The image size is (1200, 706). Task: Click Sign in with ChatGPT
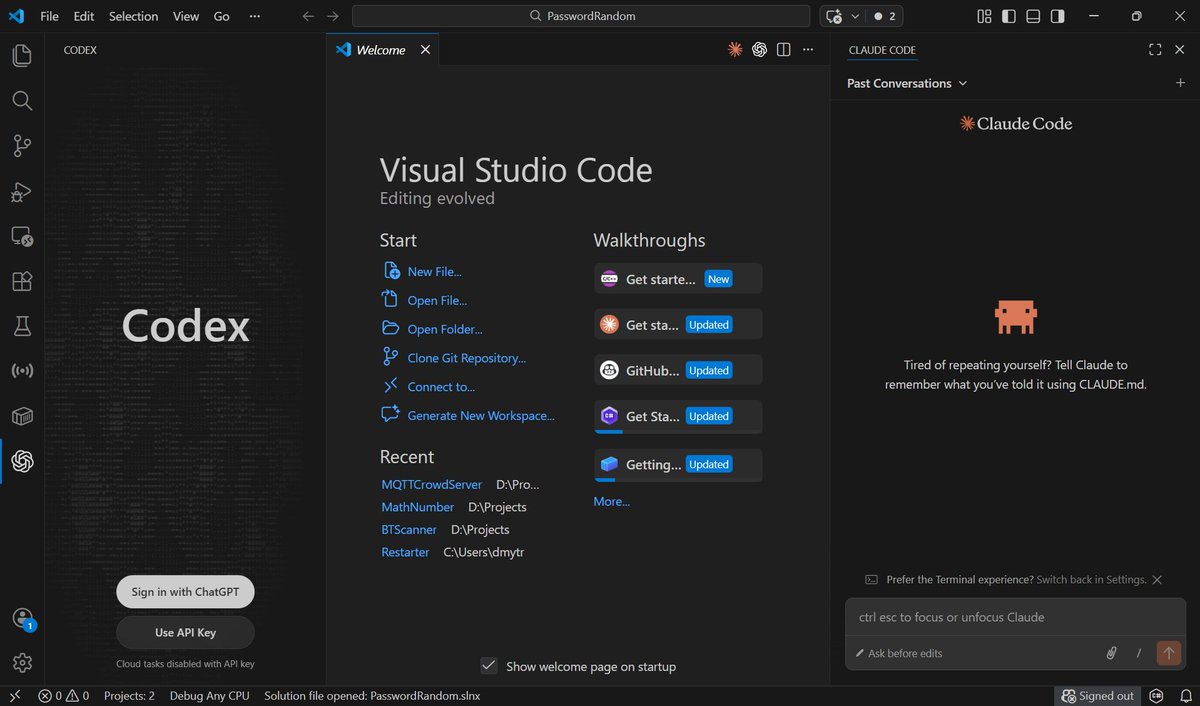pyautogui.click(x=185, y=591)
